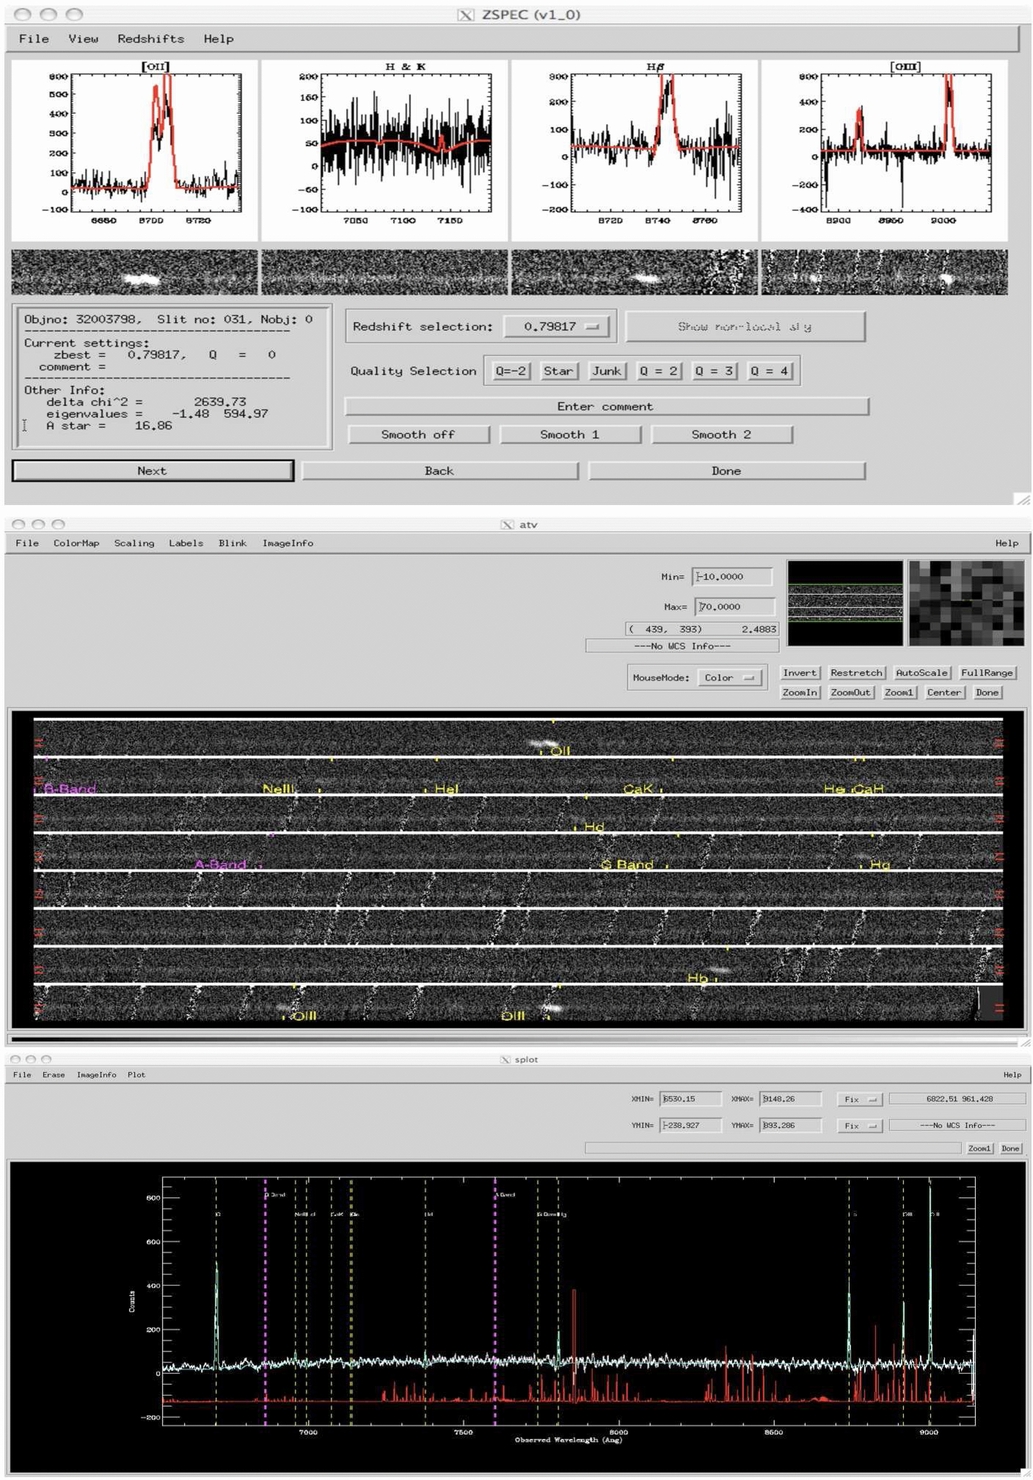The image size is (1033, 1480).
Task: Open the ColorMap menu in atv
Action: click(x=76, y=543)
